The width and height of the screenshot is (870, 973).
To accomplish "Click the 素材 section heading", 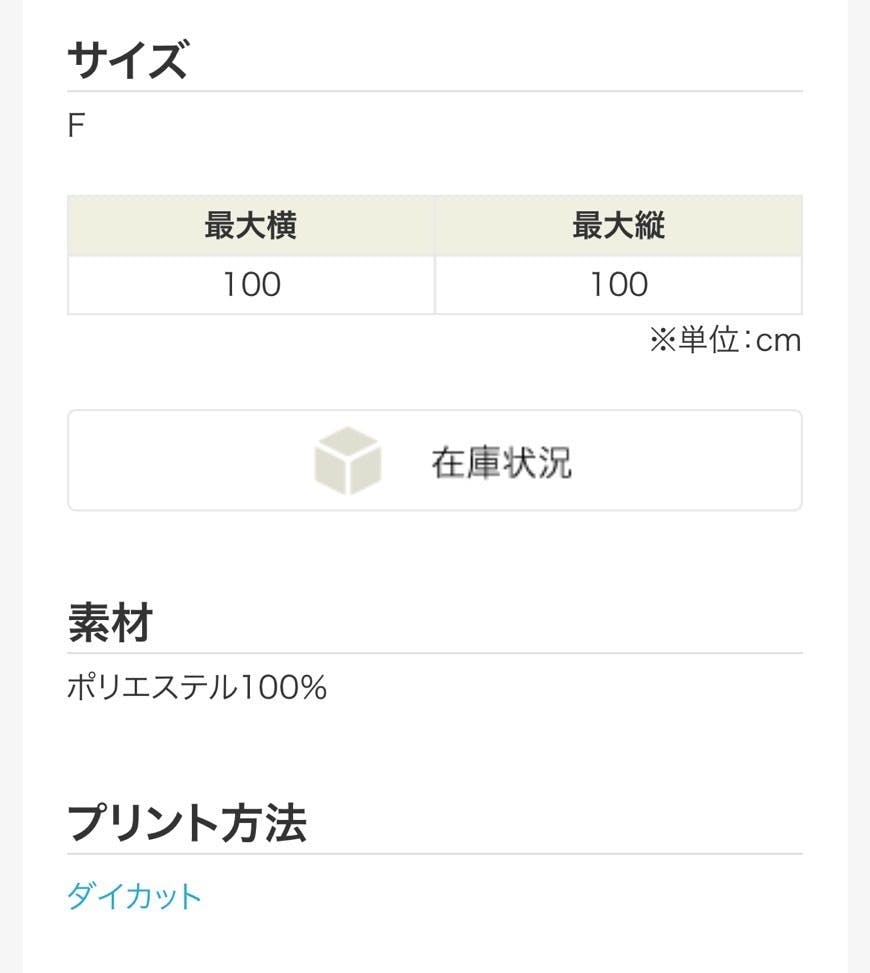I will click(110, 624).
